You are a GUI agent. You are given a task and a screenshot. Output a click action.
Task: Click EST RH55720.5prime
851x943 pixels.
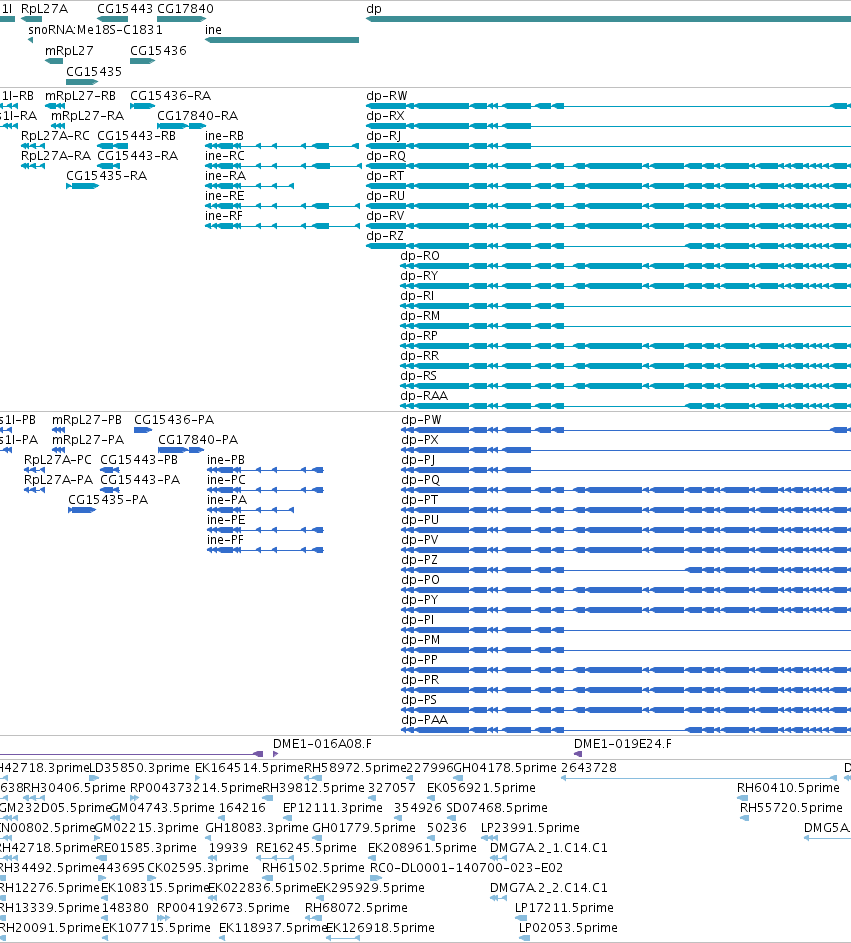[791, 808]
